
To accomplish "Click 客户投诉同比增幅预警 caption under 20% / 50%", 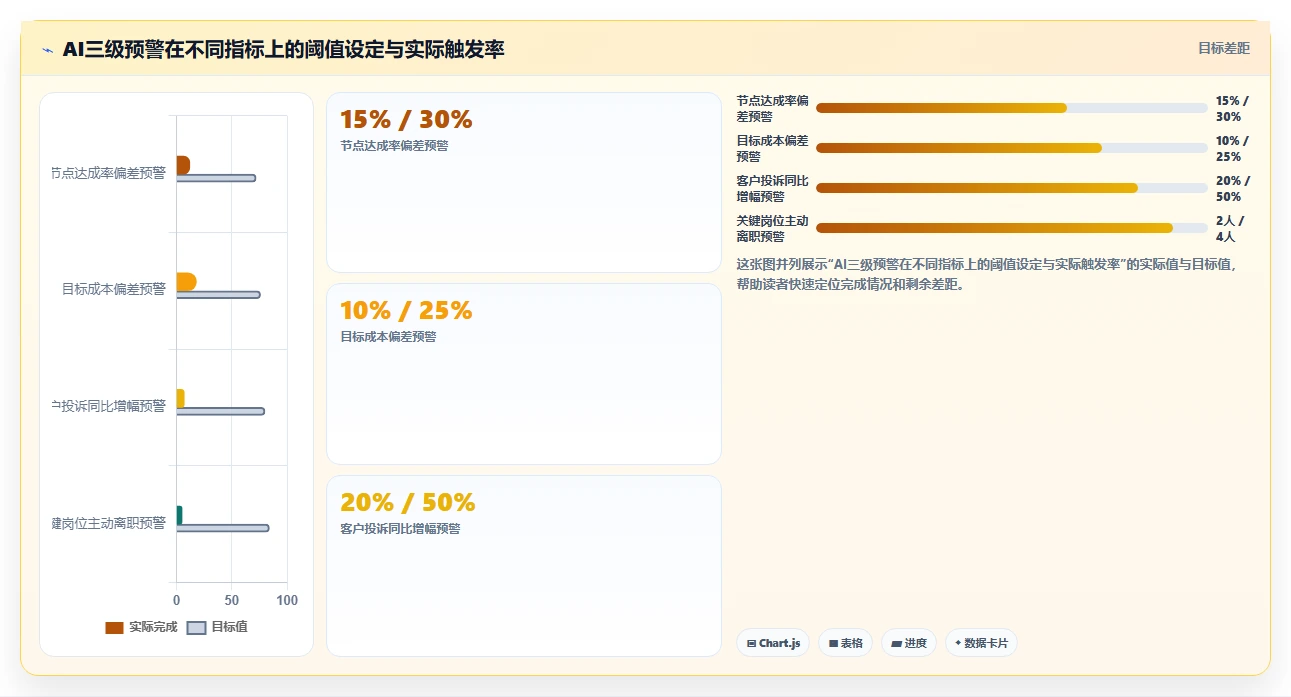I will 400,528.
